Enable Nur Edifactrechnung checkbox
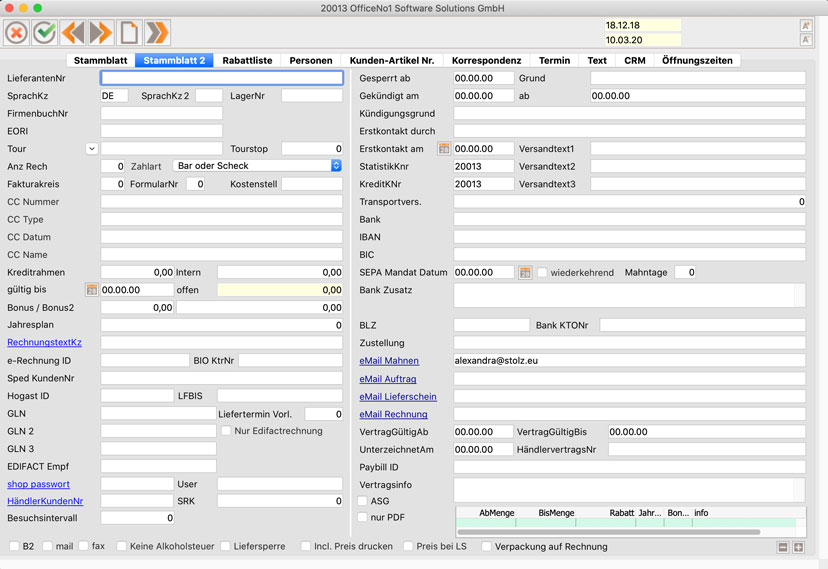The width and height of the screenshot is (828, 569). (x=226, y=431)
